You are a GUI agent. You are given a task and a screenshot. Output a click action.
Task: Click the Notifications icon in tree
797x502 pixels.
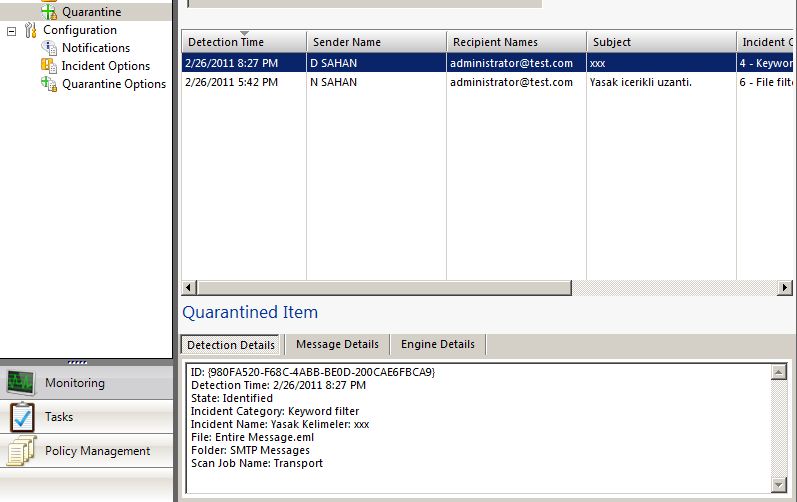(49, 48)
